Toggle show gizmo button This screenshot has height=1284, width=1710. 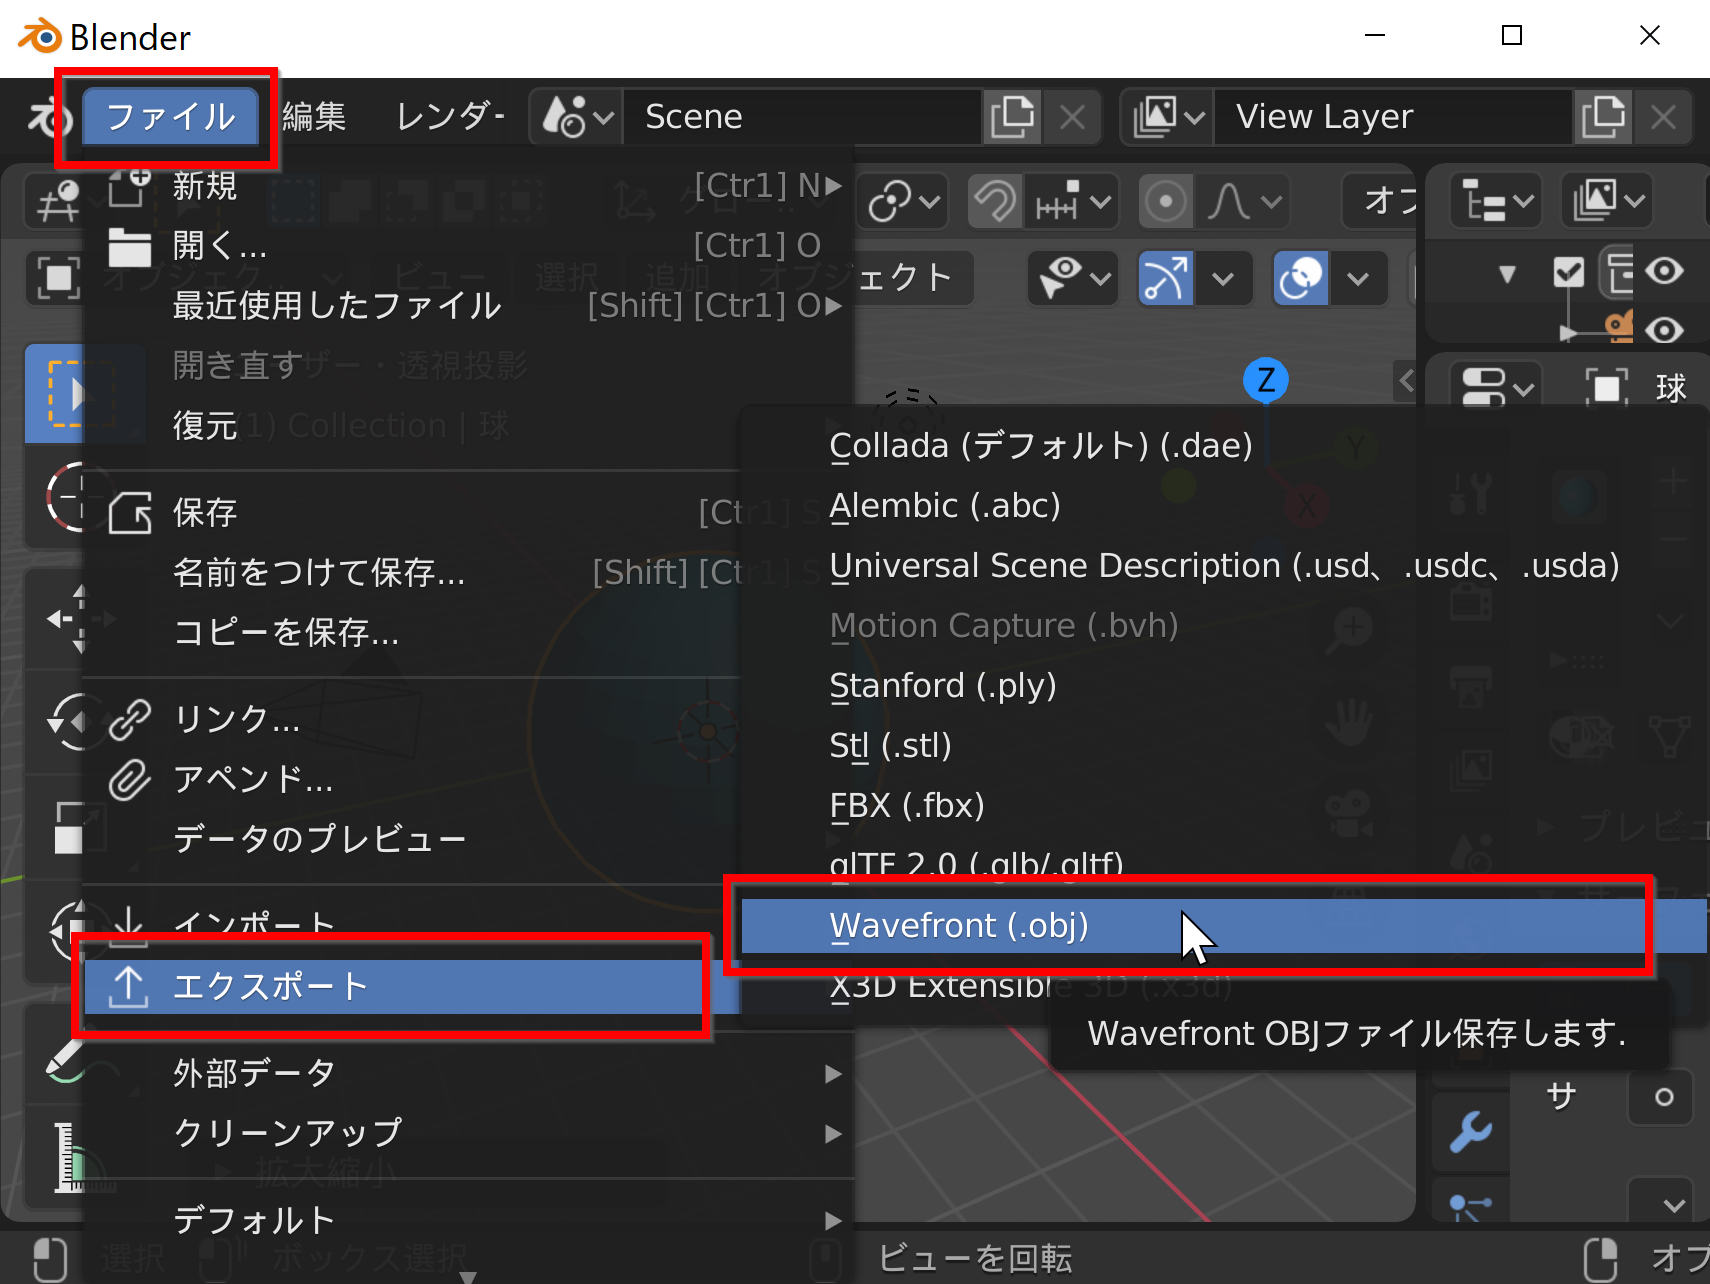point(1166,278)
